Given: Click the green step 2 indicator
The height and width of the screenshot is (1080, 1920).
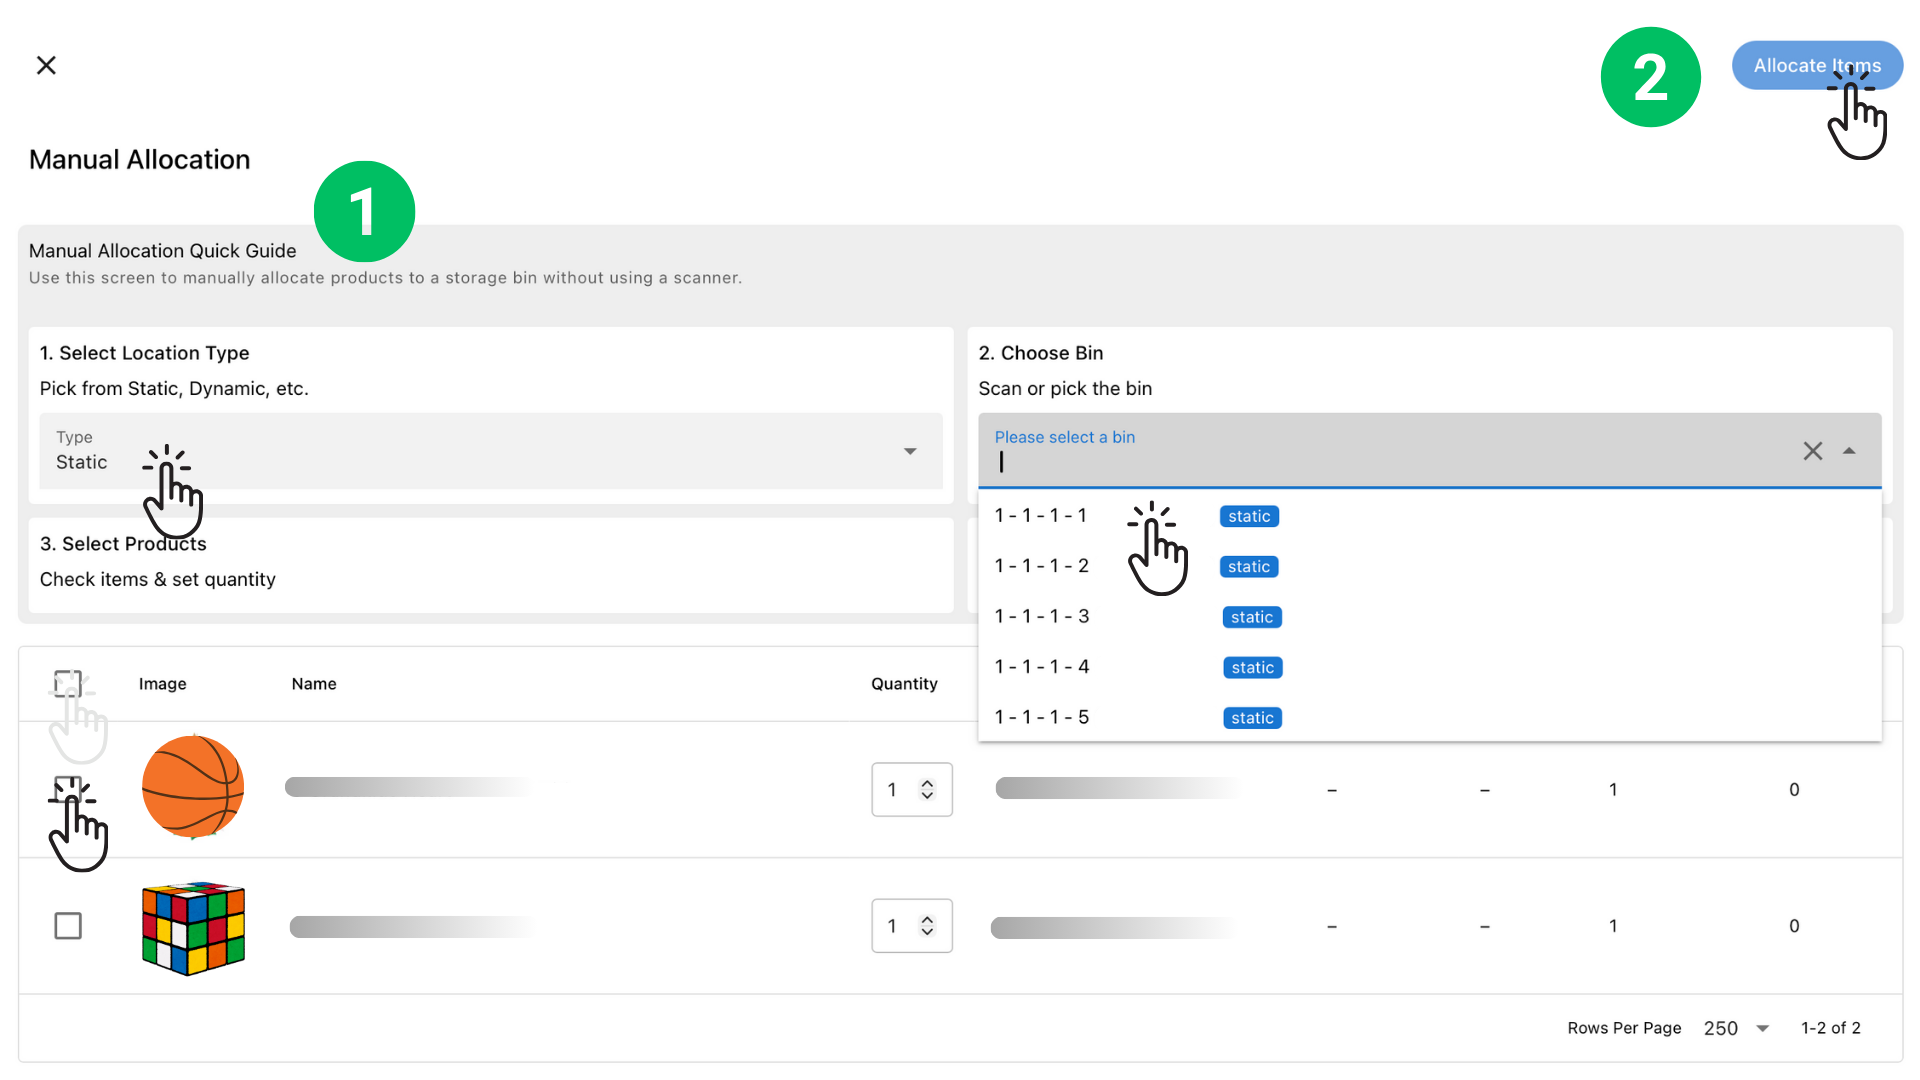Looking at the screenshot, I should pos(1650,76).
